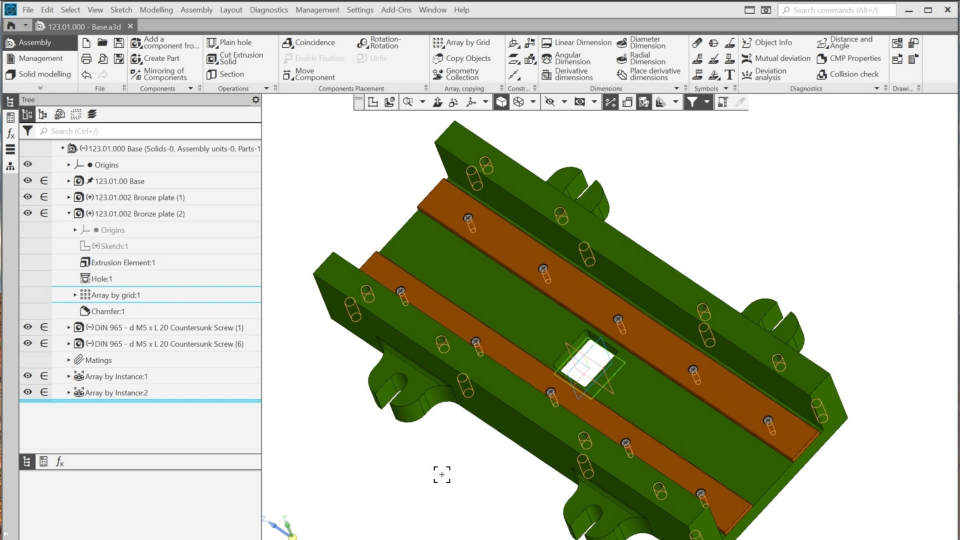Screen dimensions: 960x540
Task: Open the Tree panel settings gear
Action: (256, 100)
